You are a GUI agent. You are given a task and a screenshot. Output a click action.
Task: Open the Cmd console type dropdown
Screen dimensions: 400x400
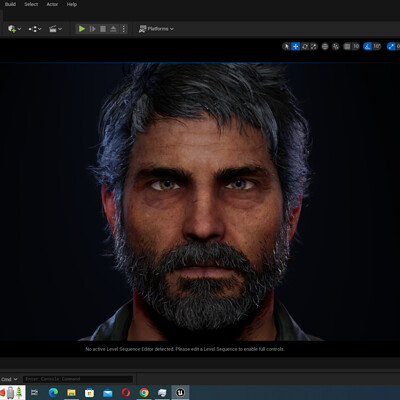coord(9,379)
